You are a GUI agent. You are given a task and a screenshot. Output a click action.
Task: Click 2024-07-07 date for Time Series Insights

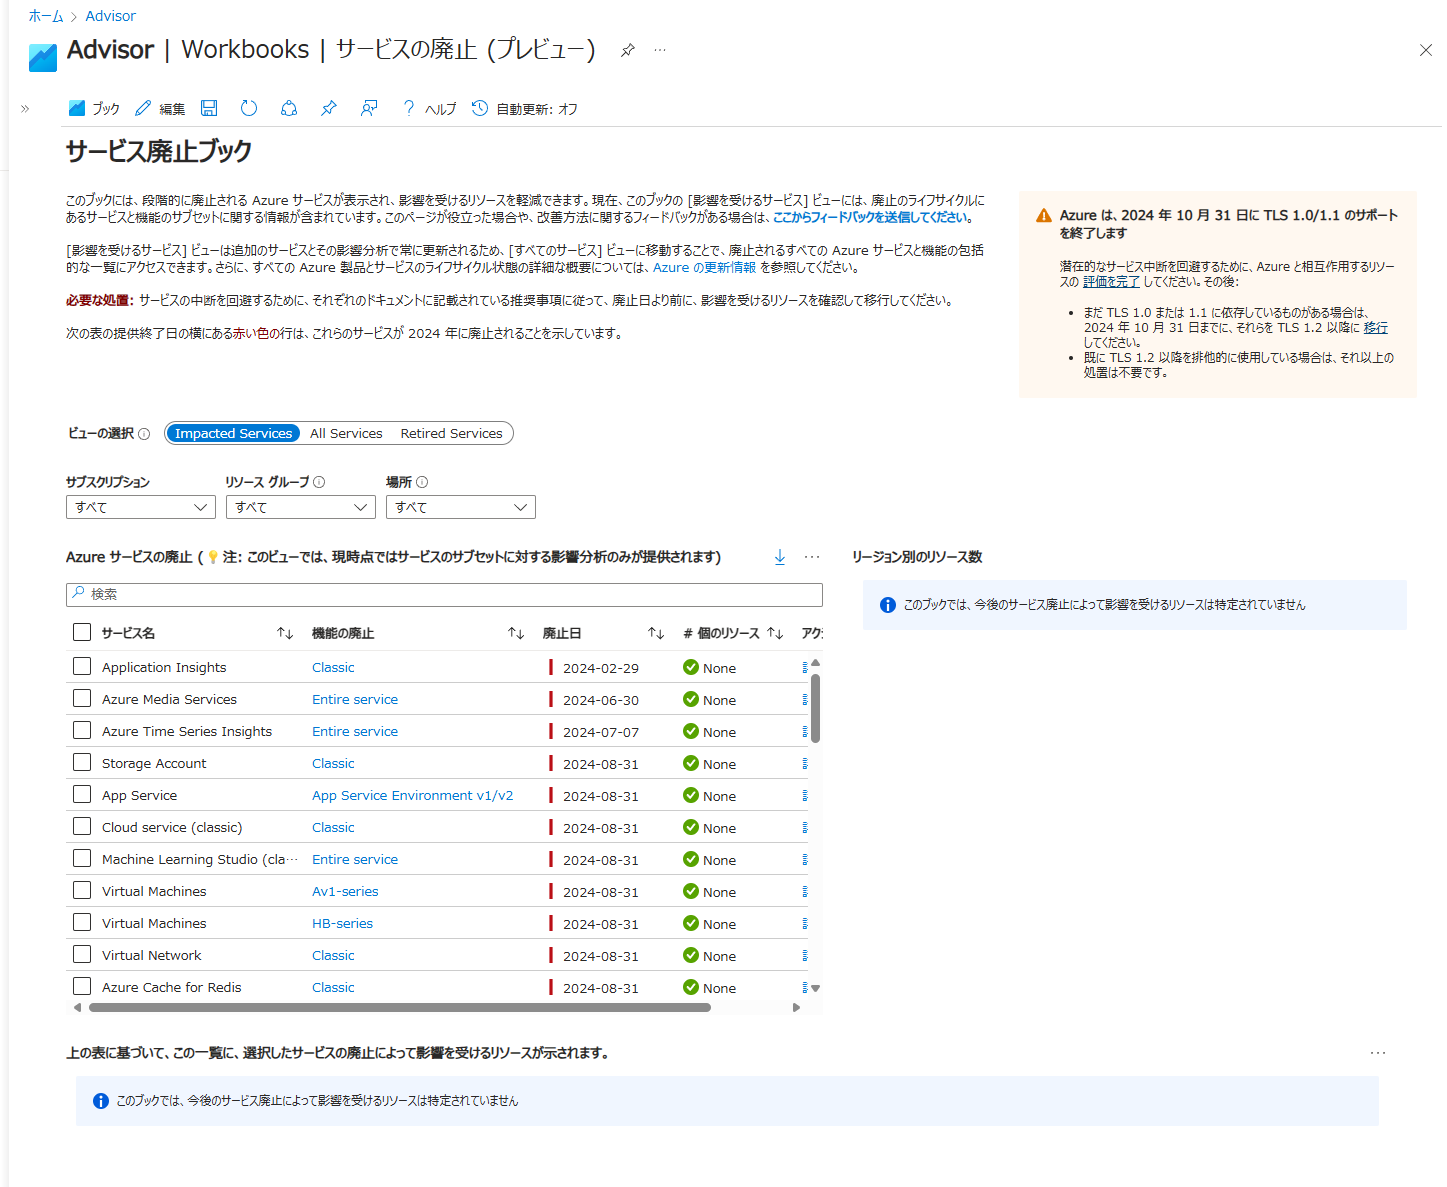600,732
